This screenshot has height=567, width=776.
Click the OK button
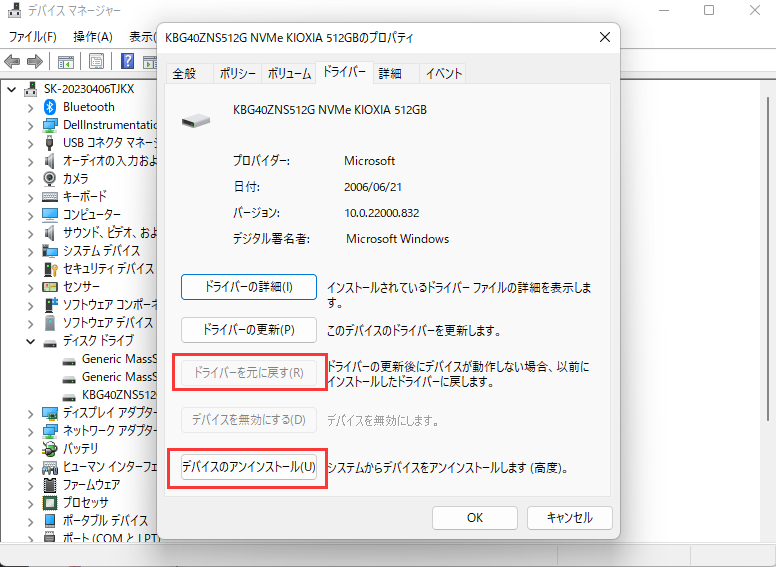tap(475, 518)
